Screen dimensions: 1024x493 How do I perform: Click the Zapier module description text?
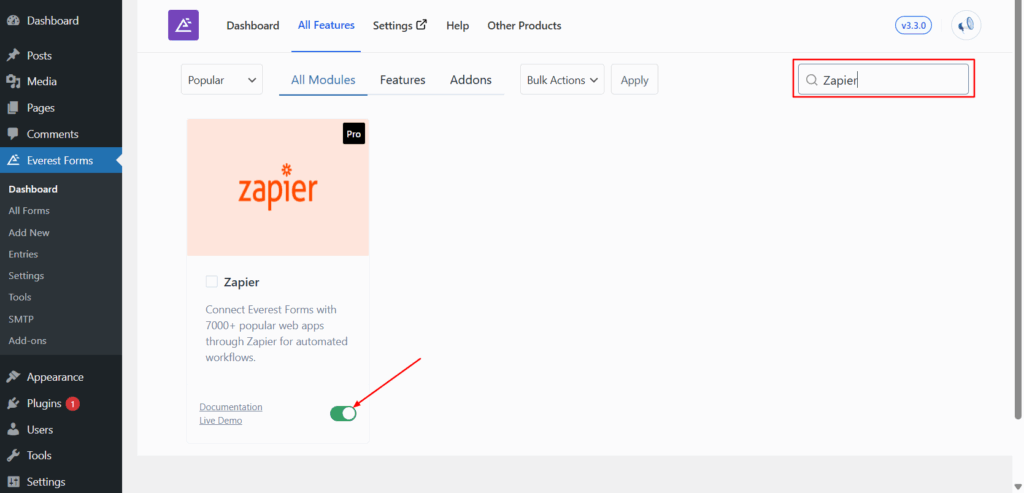coord(277,334)
